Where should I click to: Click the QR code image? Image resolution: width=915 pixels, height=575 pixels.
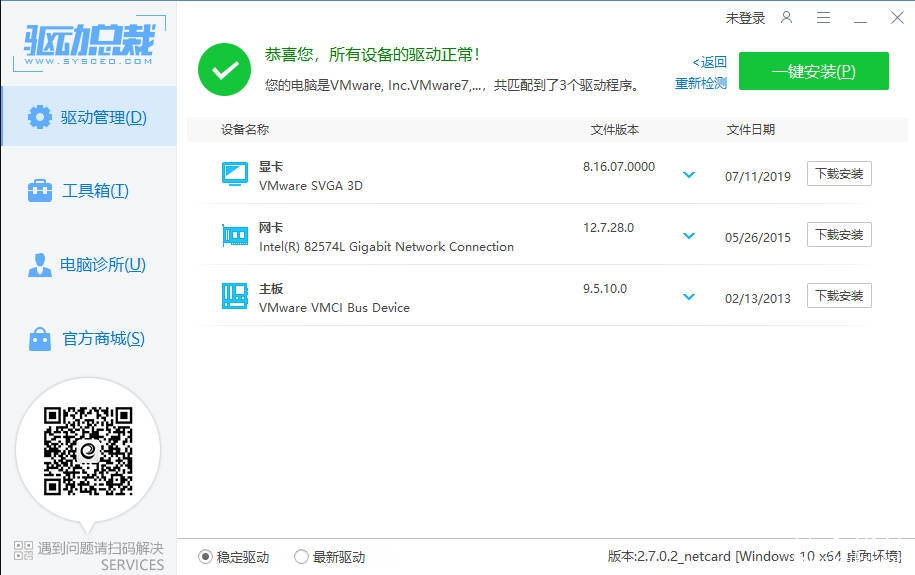click(x=88, y=451)
